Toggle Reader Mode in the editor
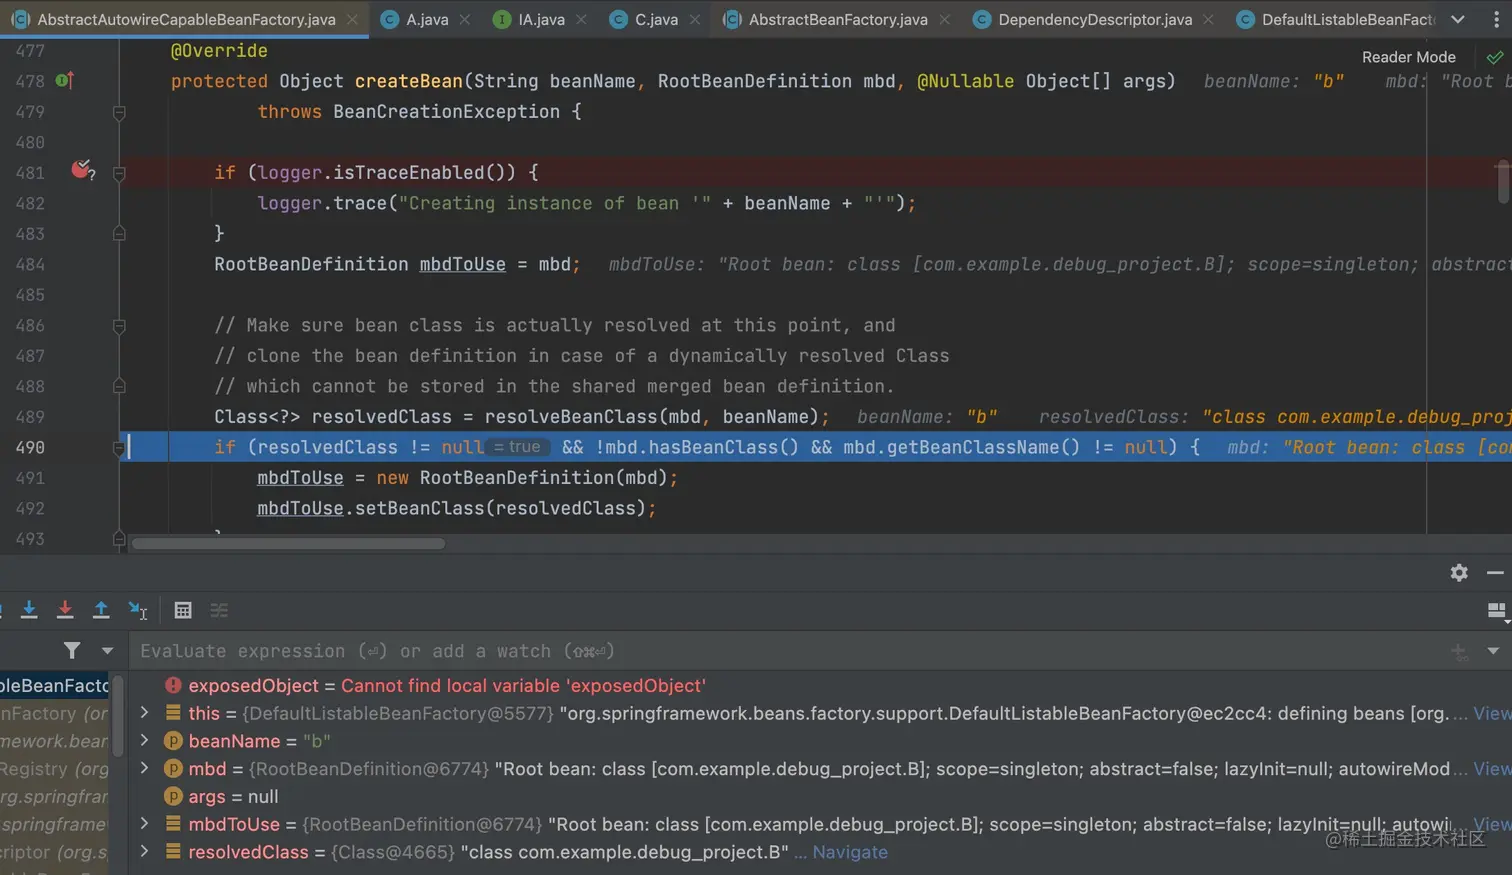This screenshot has height=875, width=1512. point(1408,57)
